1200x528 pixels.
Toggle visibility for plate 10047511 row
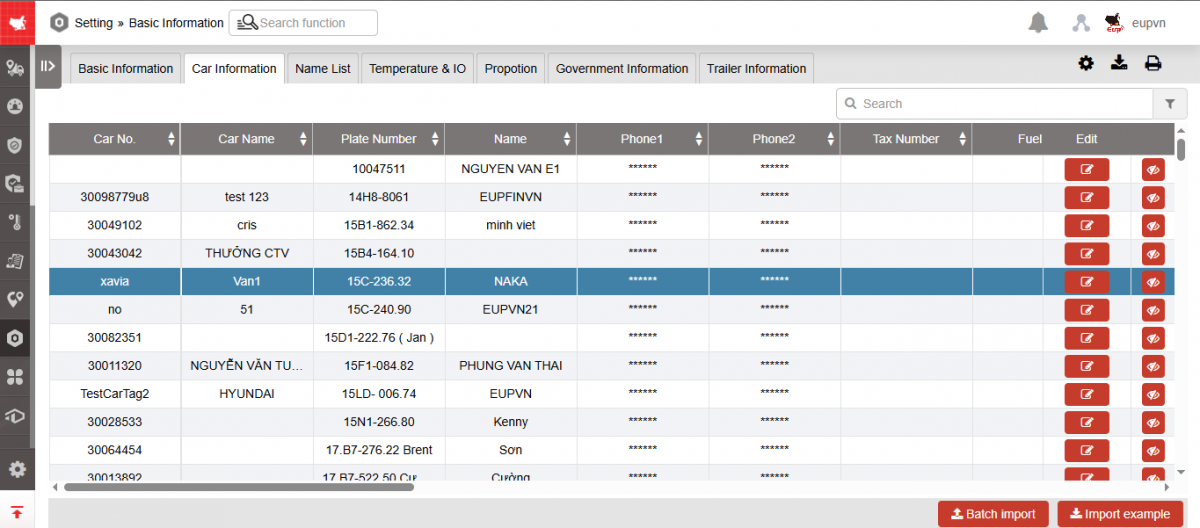[1153, 170]
